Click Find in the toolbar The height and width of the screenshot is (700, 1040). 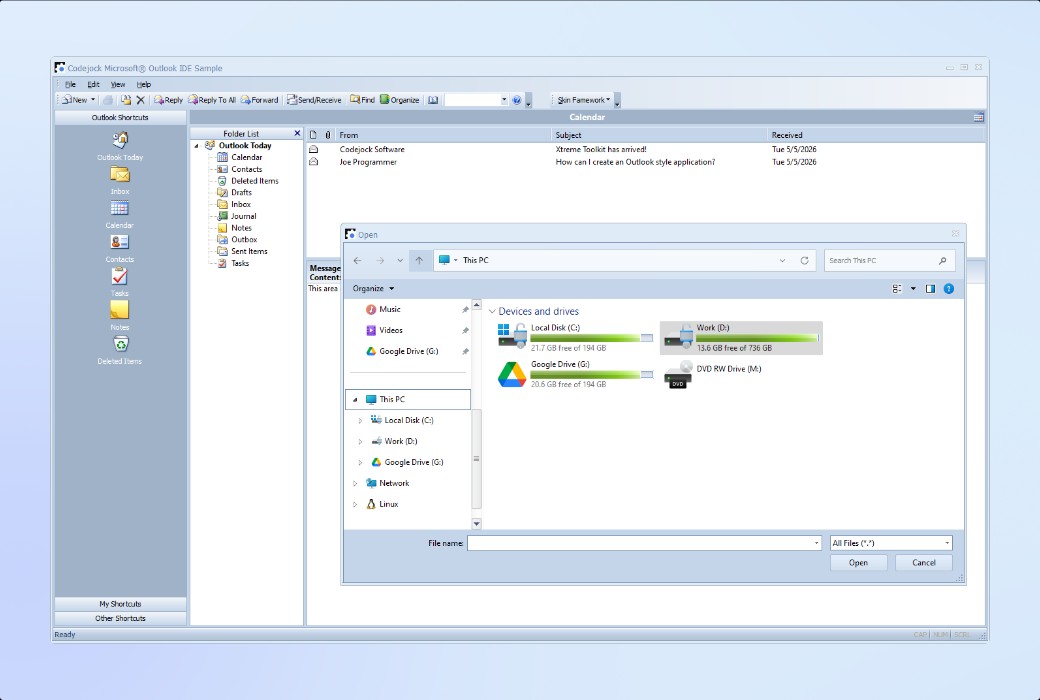(362, 100)
